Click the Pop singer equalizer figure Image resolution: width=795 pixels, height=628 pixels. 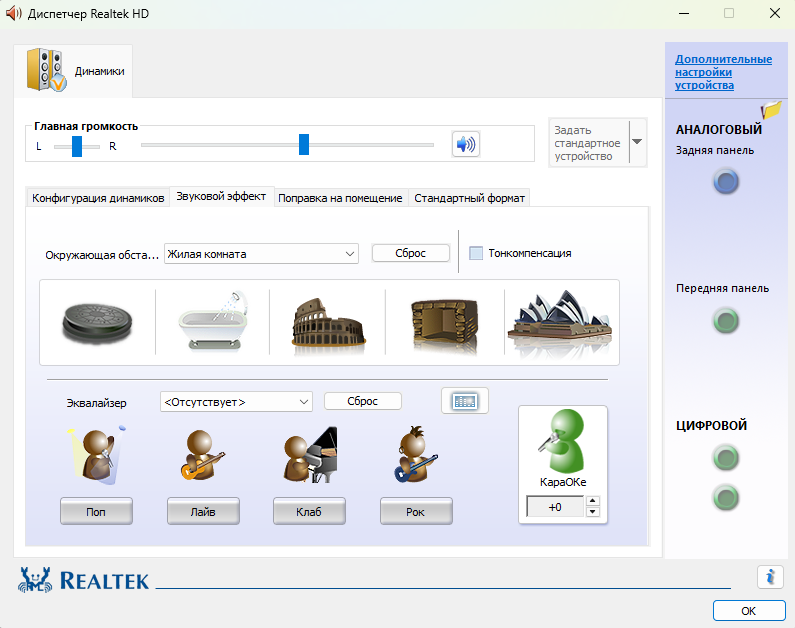(x=96, y=455)
